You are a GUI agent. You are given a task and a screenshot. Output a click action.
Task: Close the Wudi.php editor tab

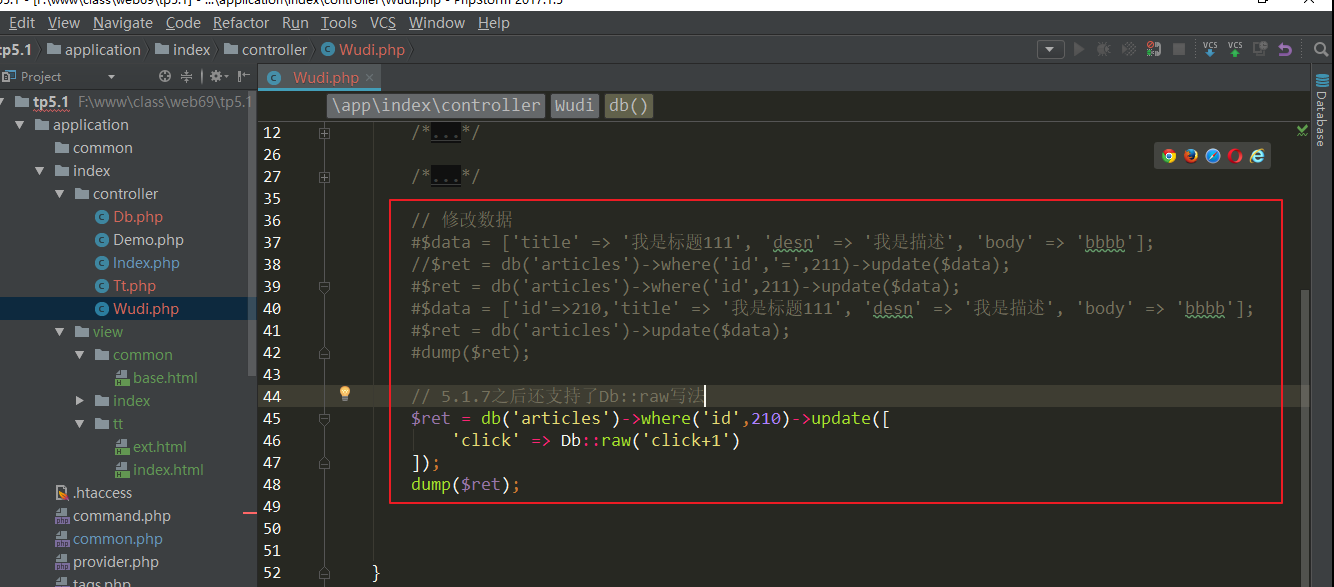pyautogui.click(x=369, y=77)
